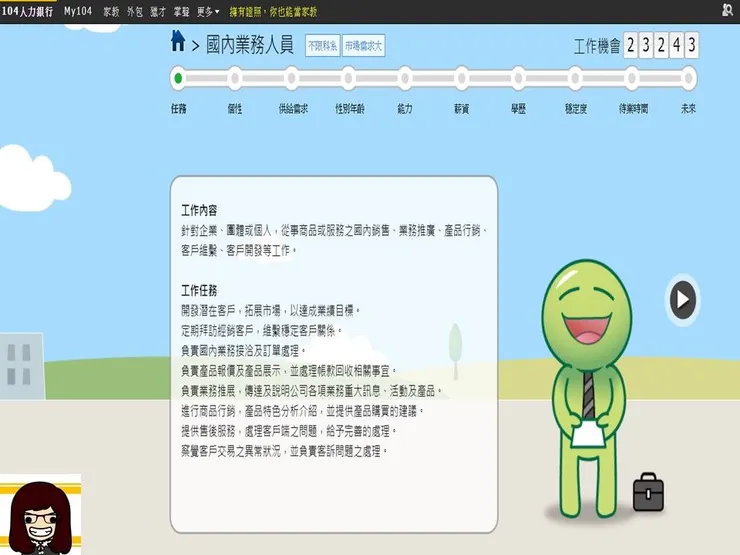Click the 工作機會 counter digits
The width and height of the screenshot is (740, 555).
click(x=661, y=45)
